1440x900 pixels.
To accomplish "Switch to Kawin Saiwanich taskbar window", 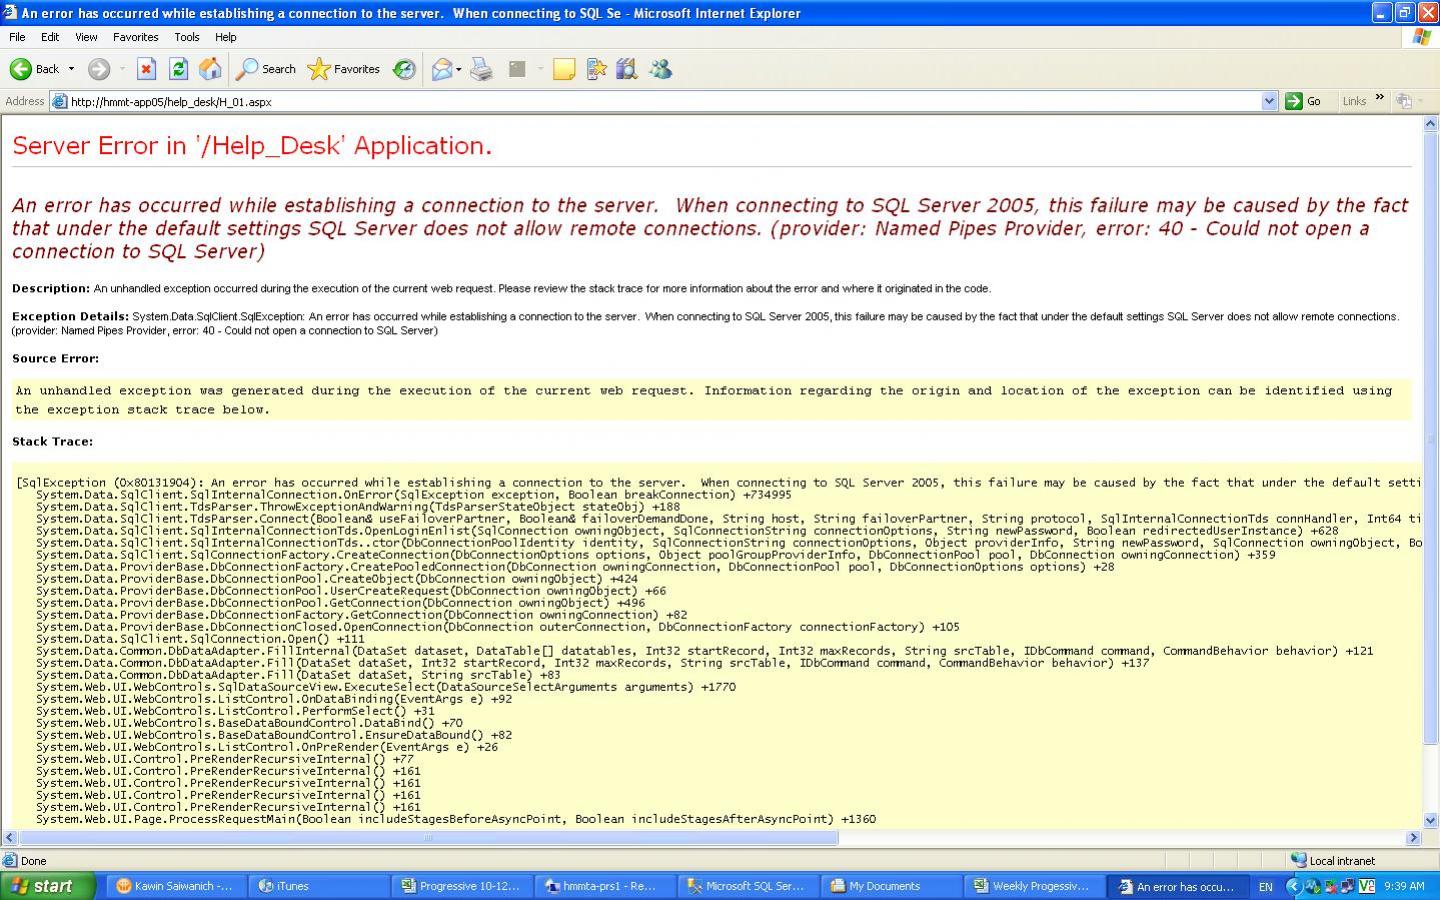I will (x=176, y=886).
